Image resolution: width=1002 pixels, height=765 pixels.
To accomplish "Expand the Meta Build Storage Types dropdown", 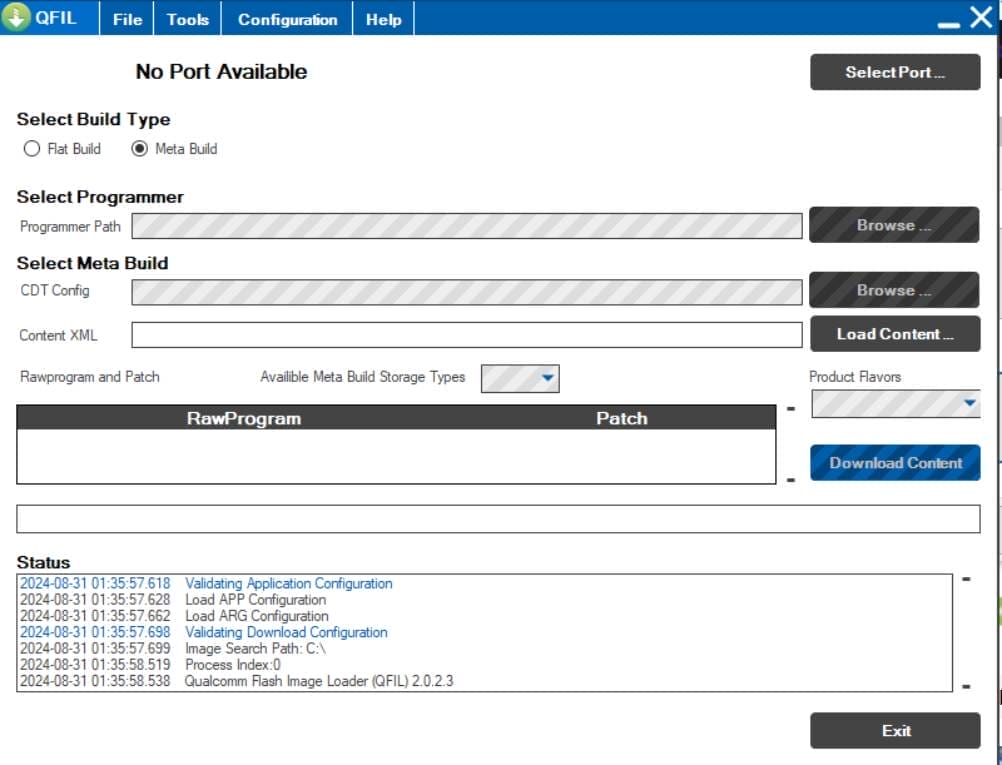I will [547, 378].
